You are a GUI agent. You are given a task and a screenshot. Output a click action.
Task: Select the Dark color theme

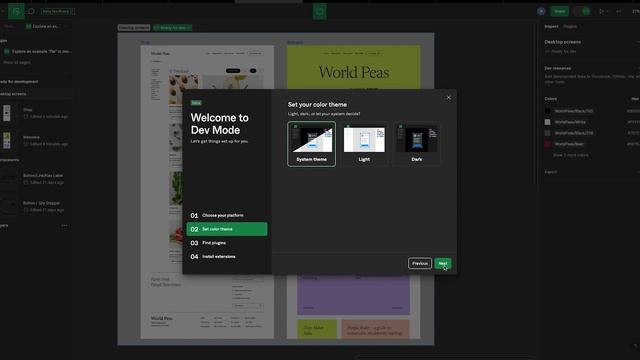(x=417, y=144)
